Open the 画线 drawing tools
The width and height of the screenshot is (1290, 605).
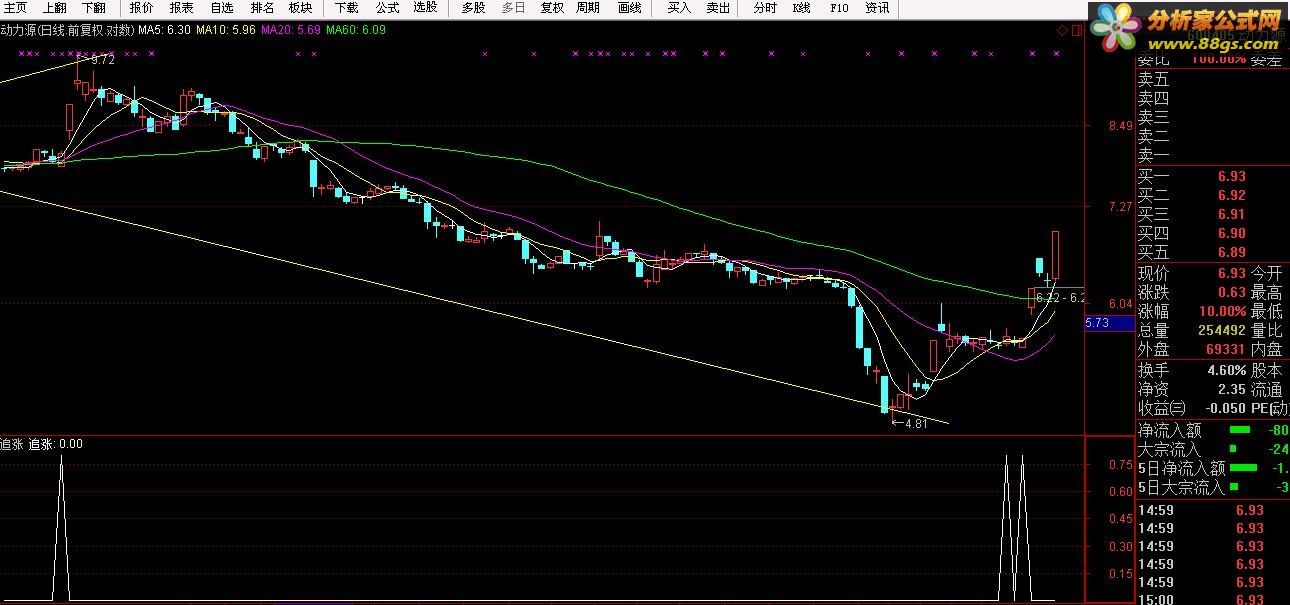click(x=629, y=8)
